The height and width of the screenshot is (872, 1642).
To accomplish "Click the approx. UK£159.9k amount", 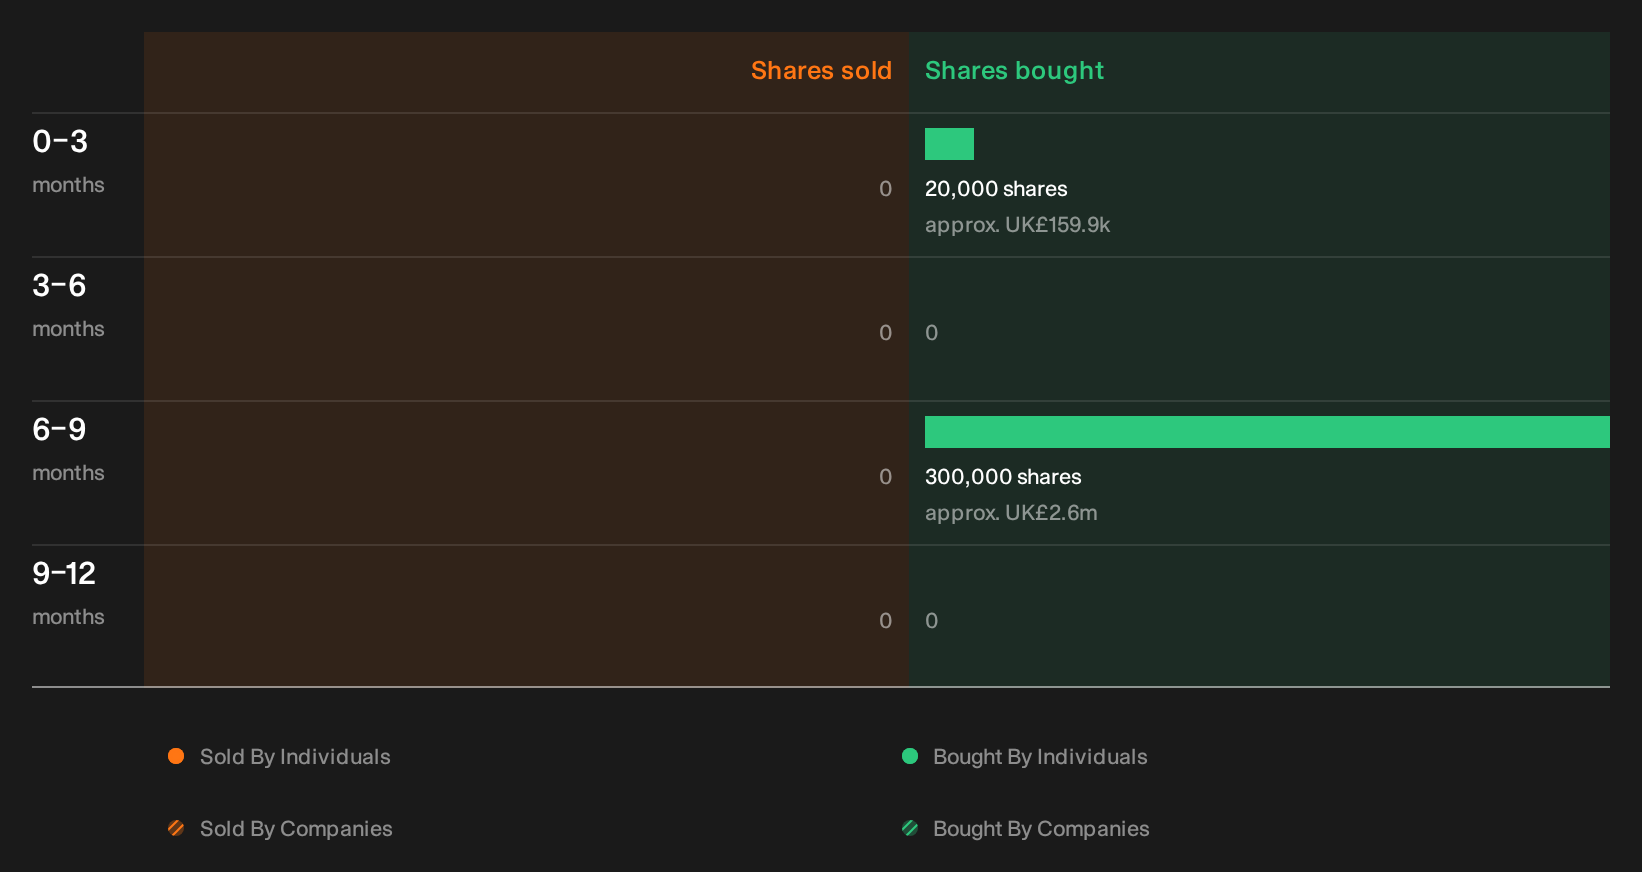I will [1017, 225].
